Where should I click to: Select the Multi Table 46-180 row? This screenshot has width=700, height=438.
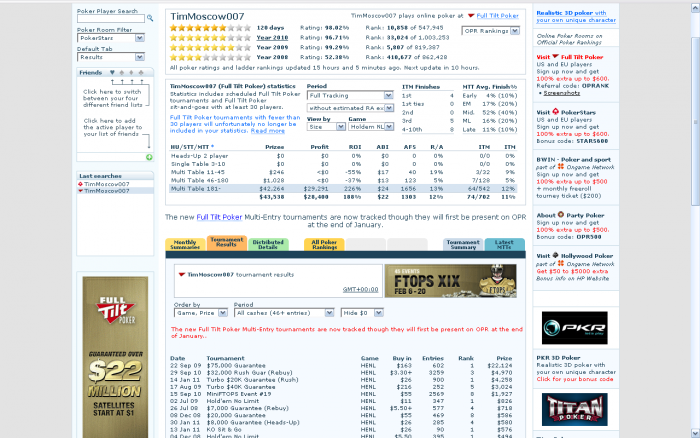(343, 180)
